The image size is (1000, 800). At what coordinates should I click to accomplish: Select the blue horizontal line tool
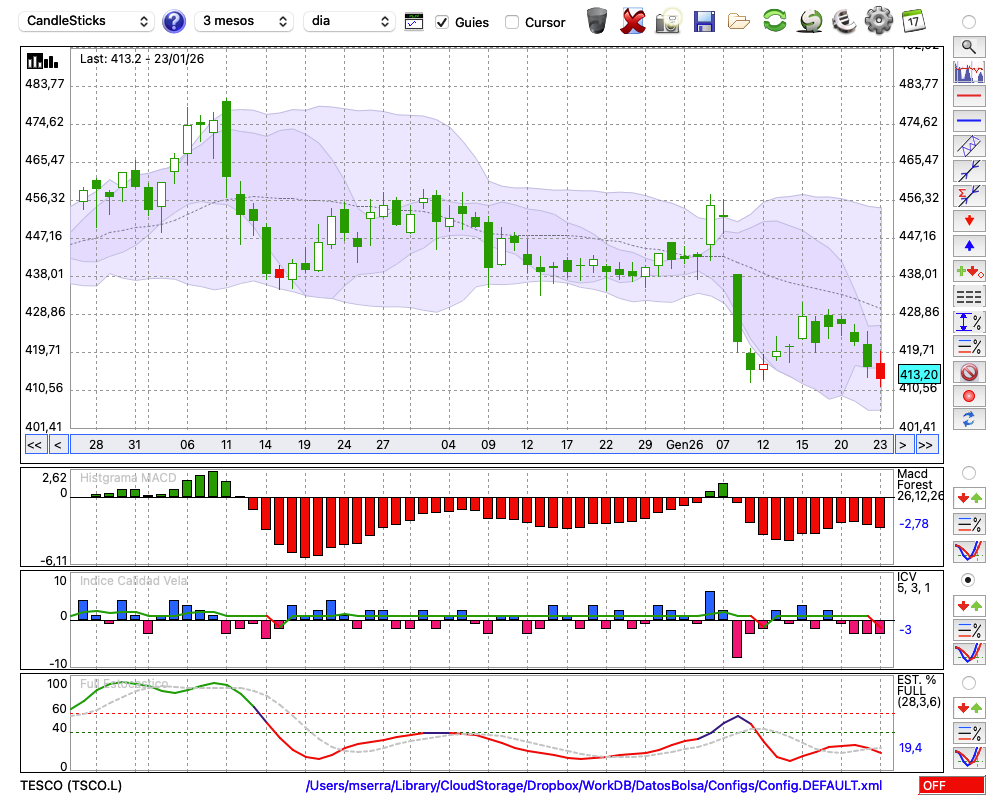[x=968, y=121]
